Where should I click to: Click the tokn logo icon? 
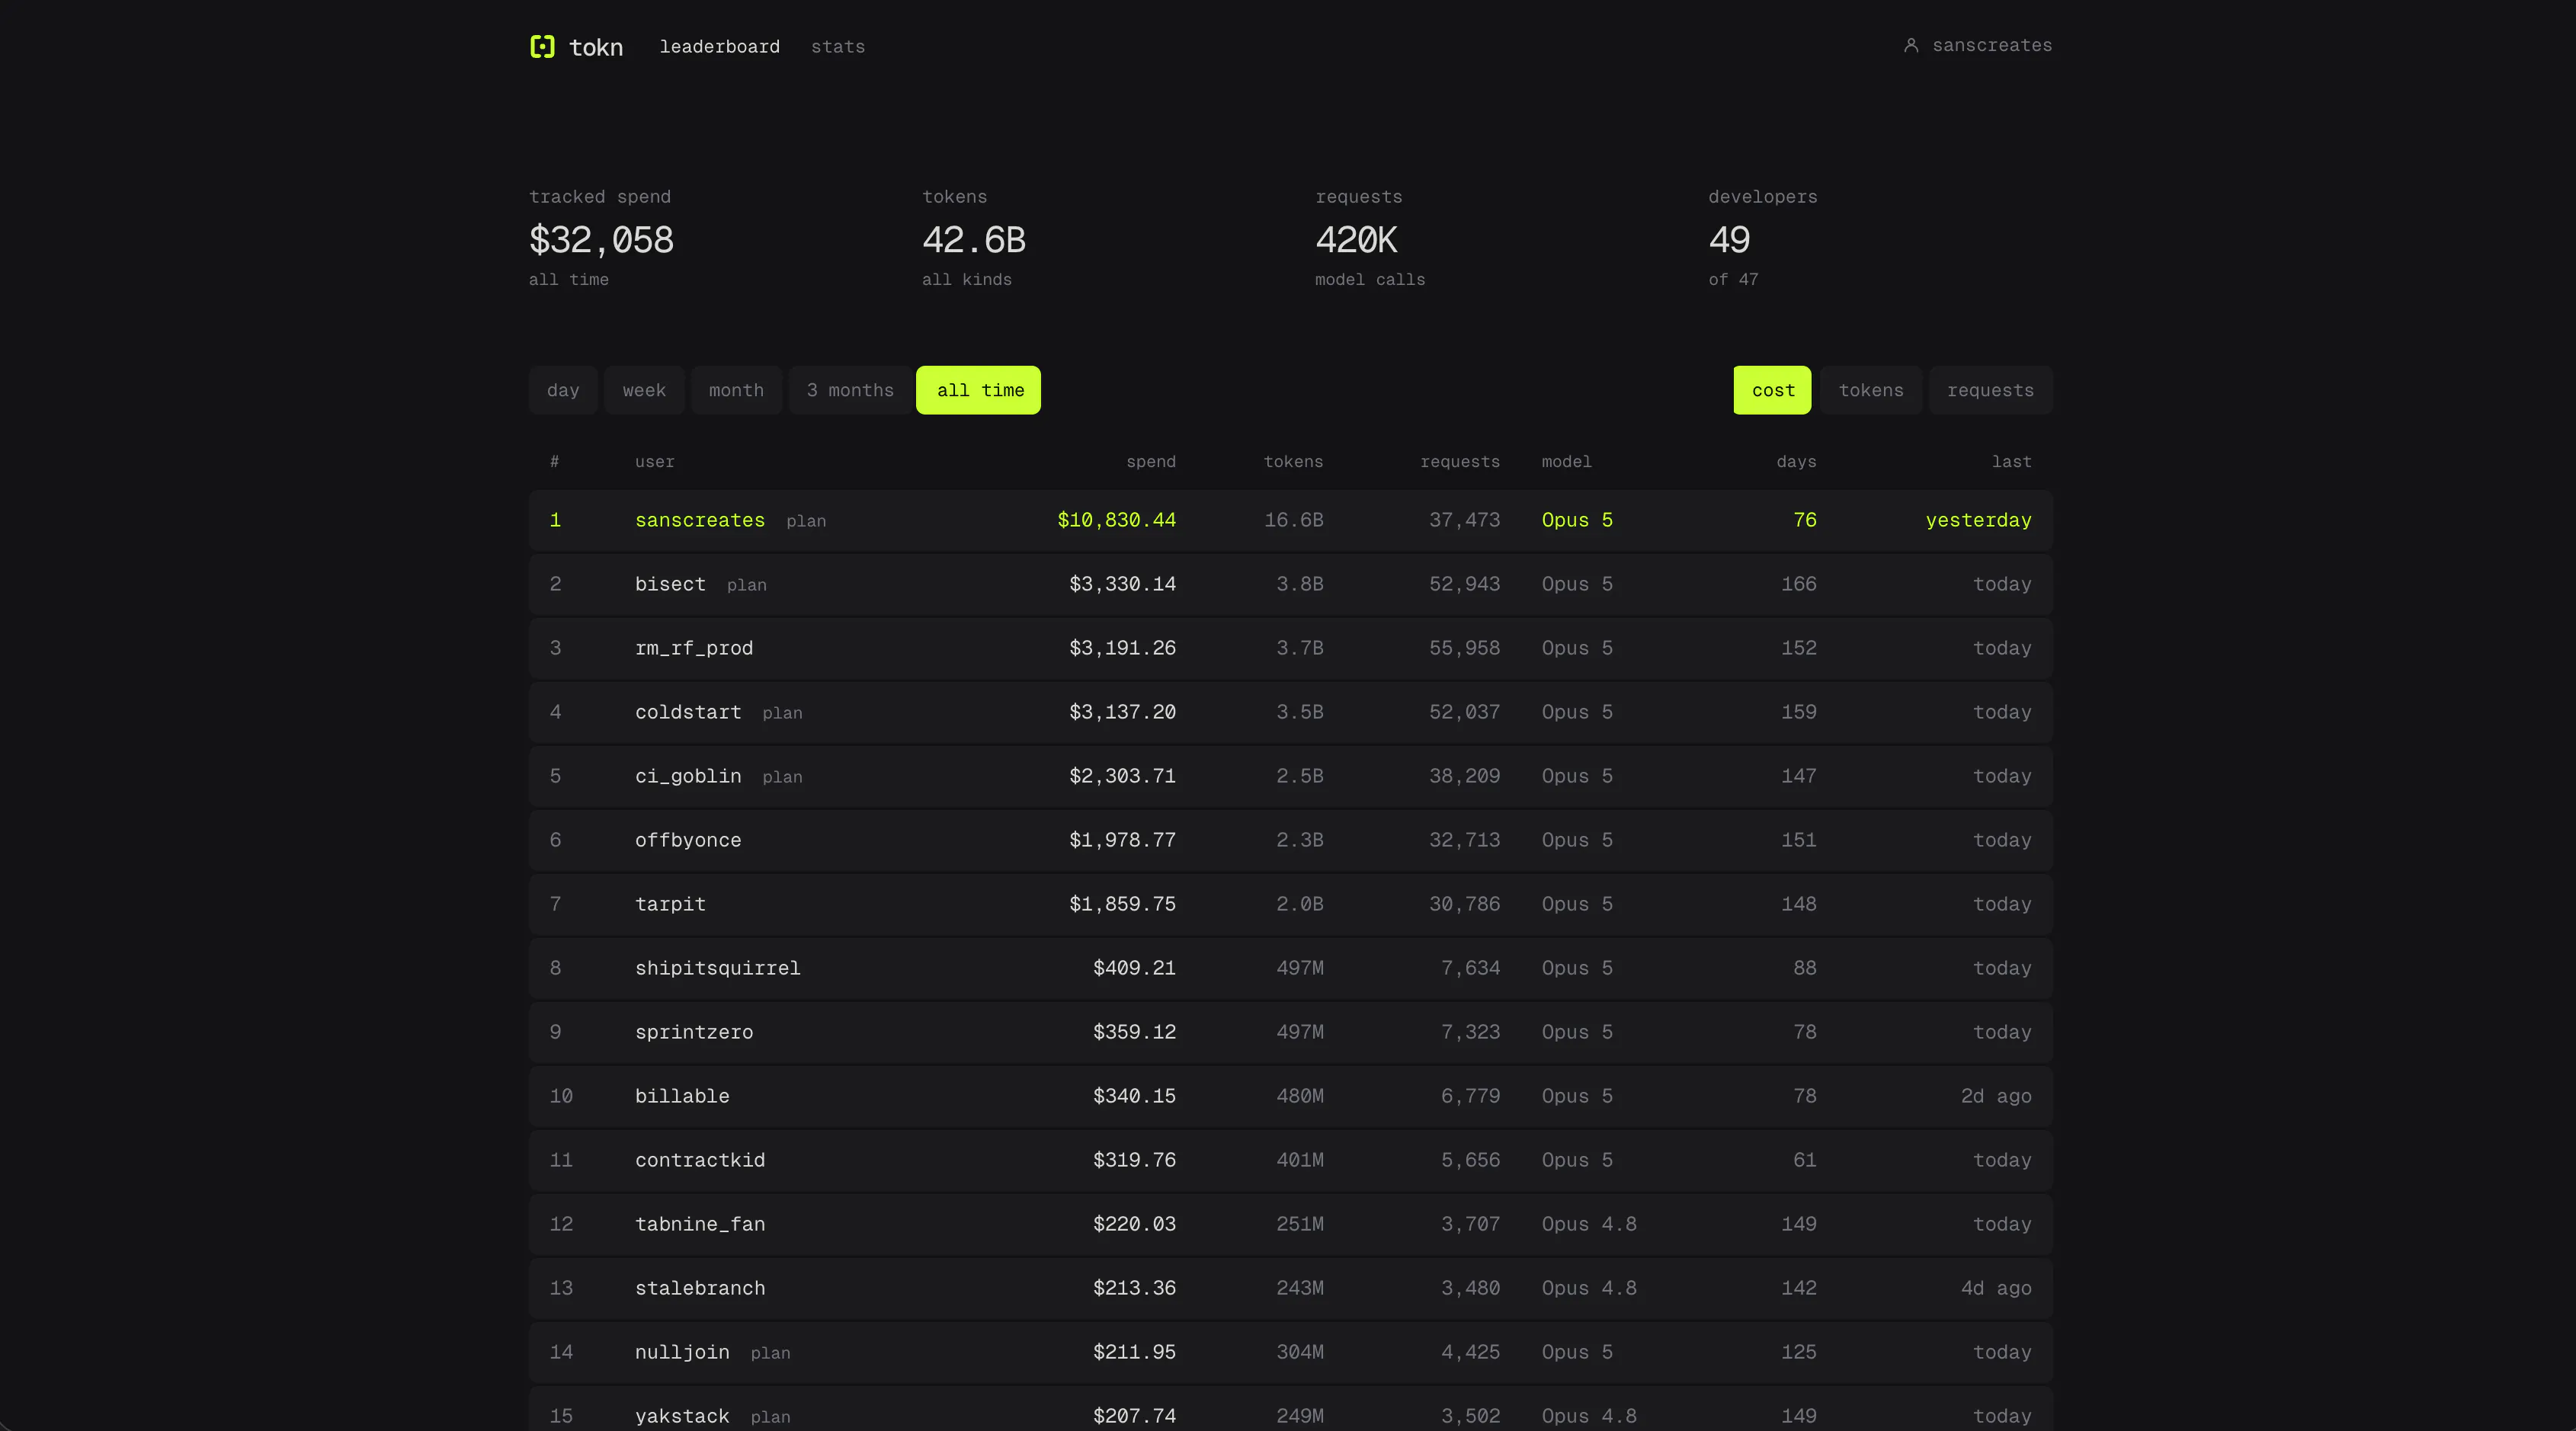tap(542, 46)
